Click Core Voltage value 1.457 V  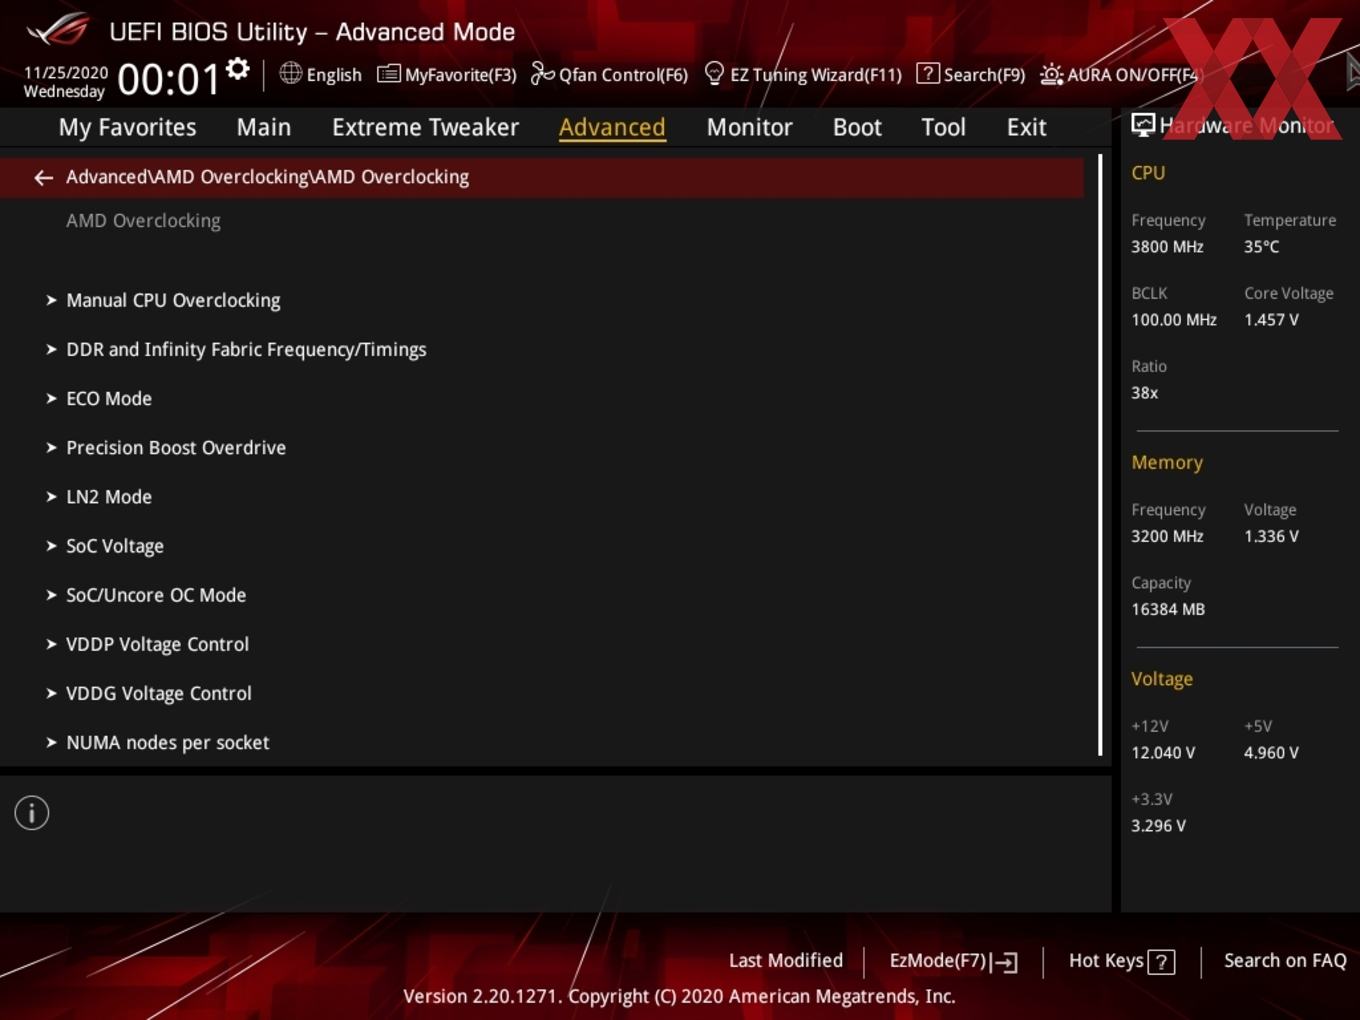[1271, 320]
